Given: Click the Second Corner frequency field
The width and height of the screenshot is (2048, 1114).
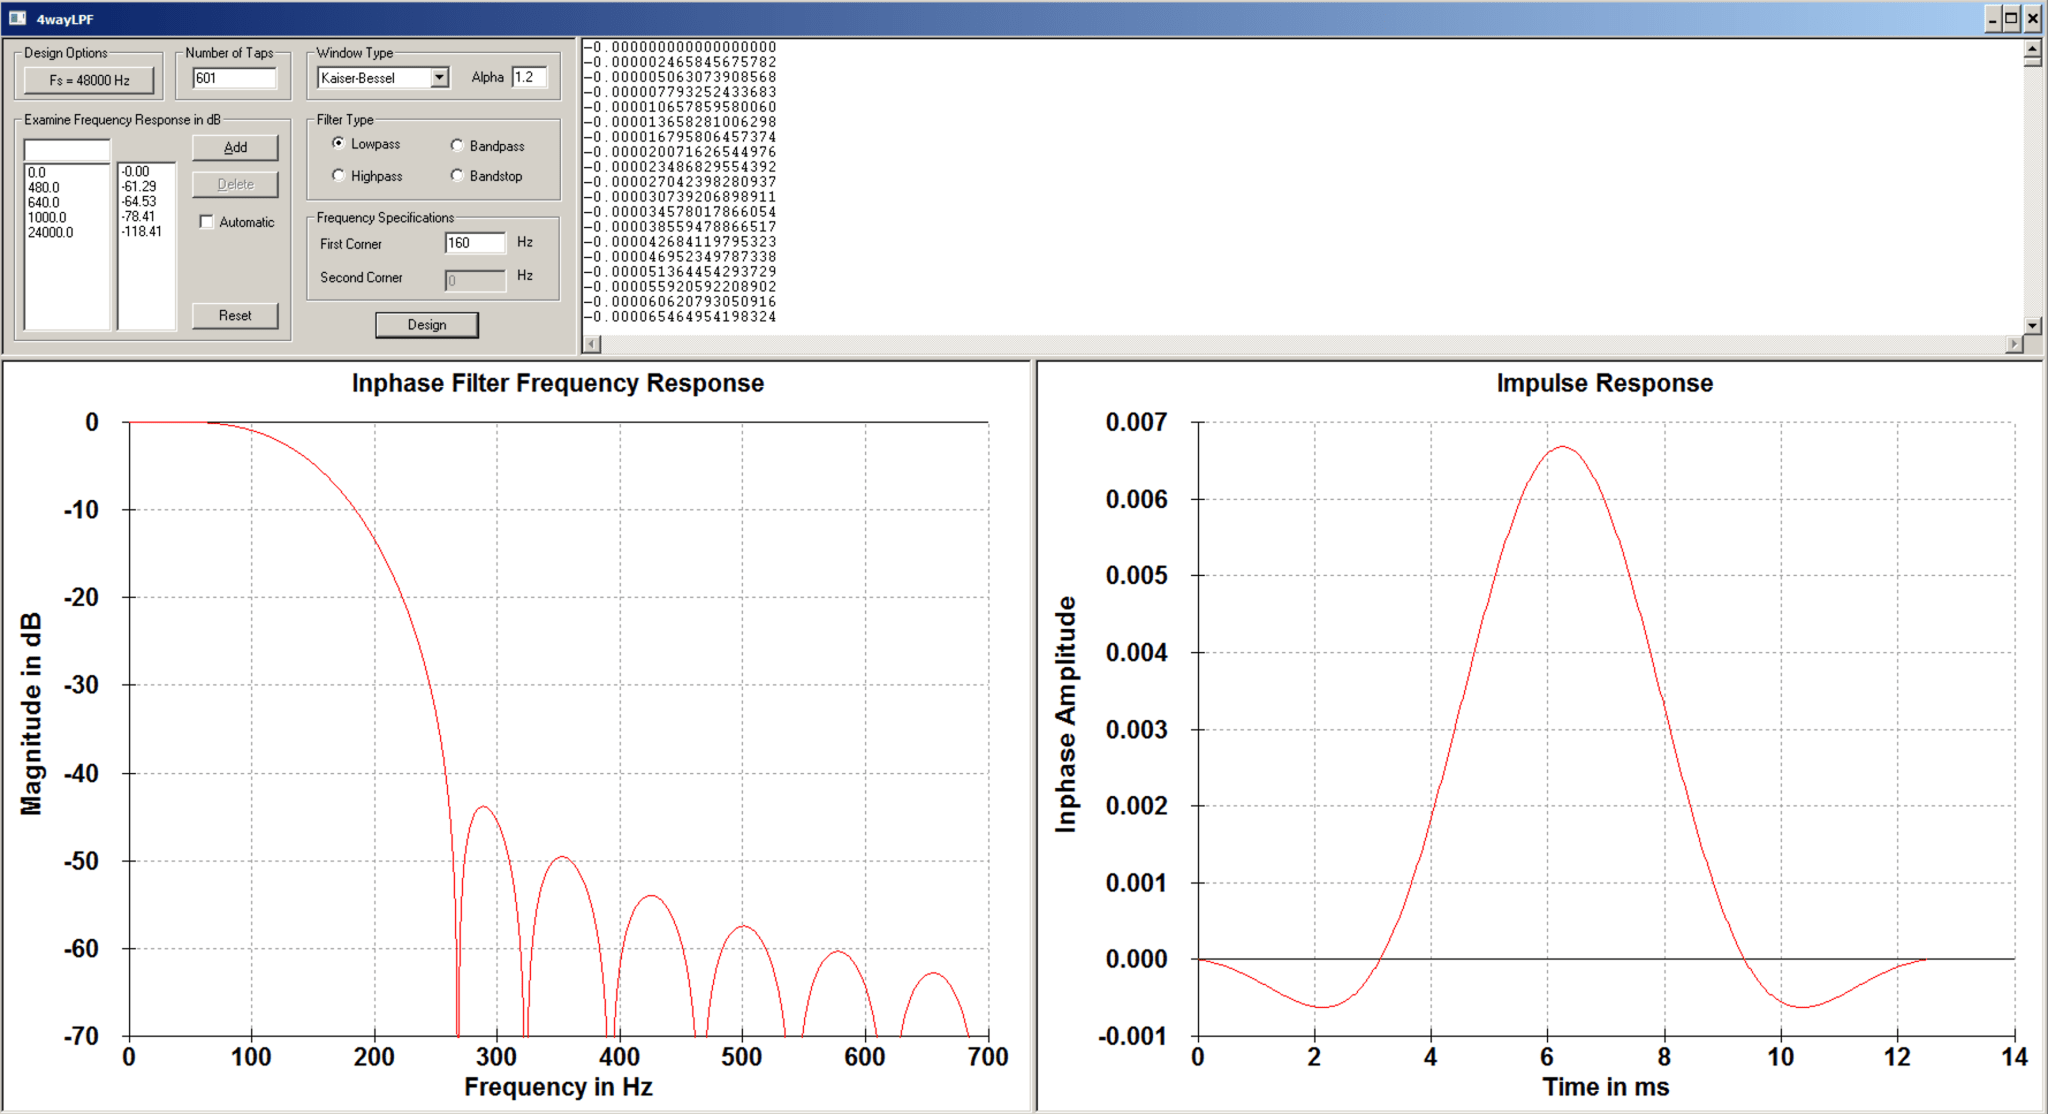Looking at the screenshot, I should click(475, 280).
